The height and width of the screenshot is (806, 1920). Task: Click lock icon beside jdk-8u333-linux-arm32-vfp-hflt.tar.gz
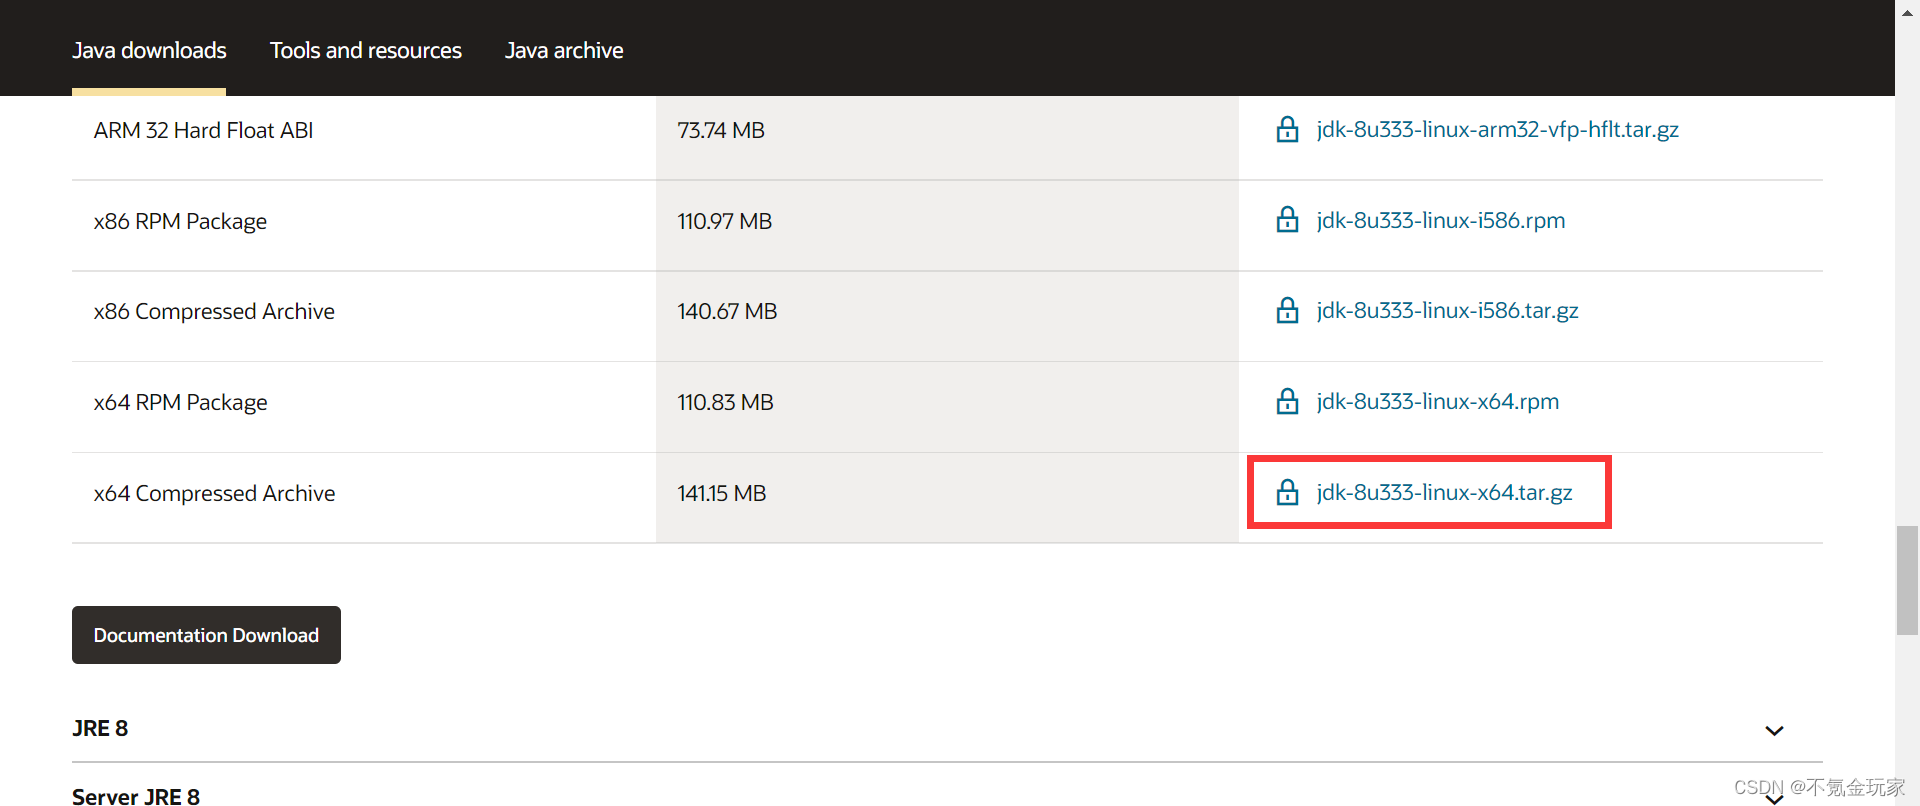click(1287, 129)
